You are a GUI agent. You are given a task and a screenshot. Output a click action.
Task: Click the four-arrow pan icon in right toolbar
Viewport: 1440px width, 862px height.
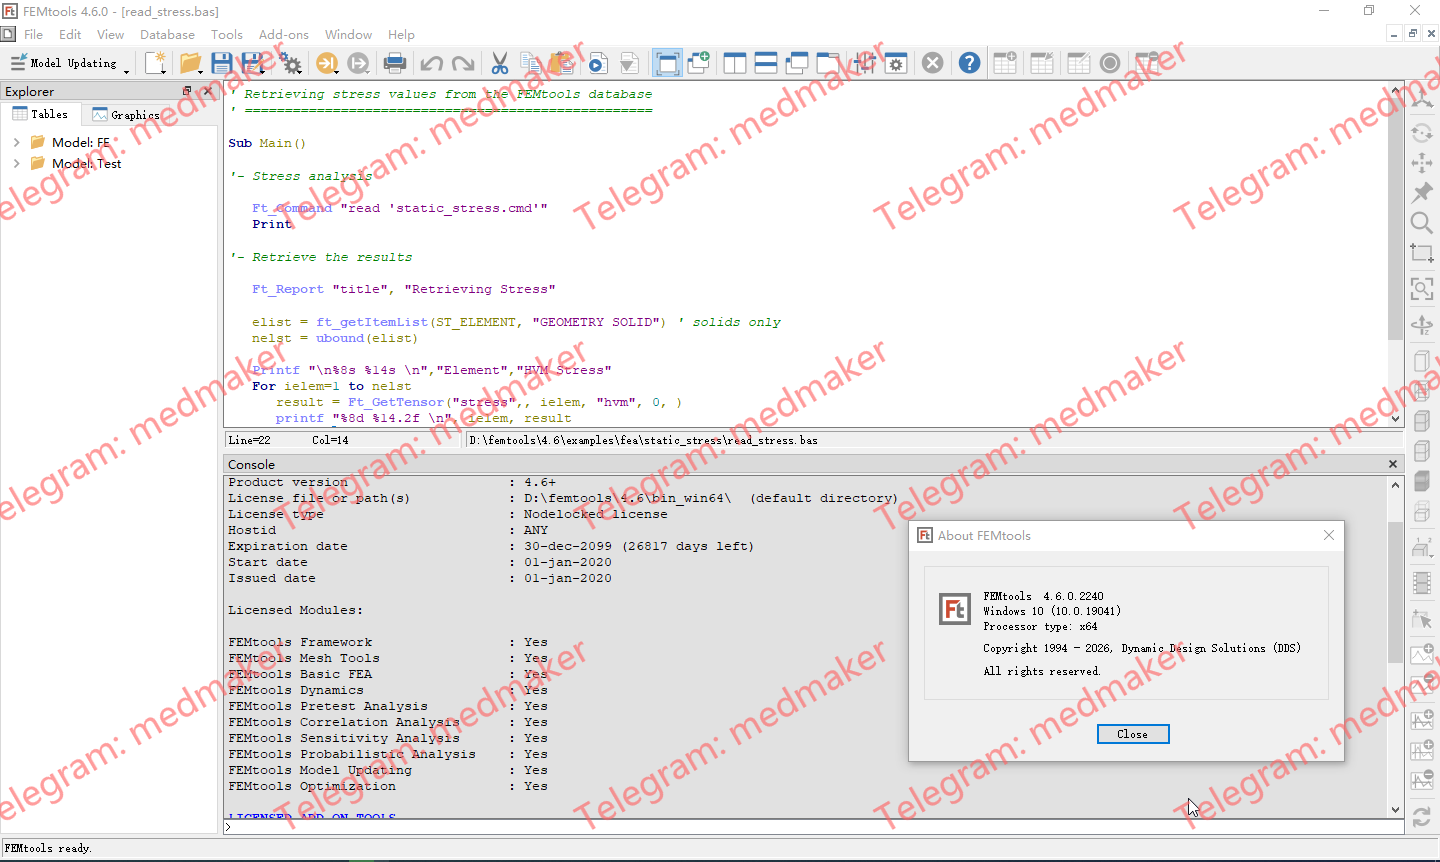pyautogui.click(x=1421, y=162)
